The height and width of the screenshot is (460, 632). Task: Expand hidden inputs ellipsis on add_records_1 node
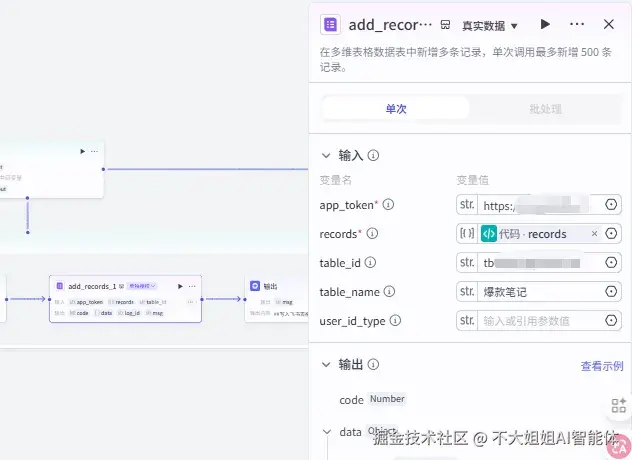click(x=190, y=302)
